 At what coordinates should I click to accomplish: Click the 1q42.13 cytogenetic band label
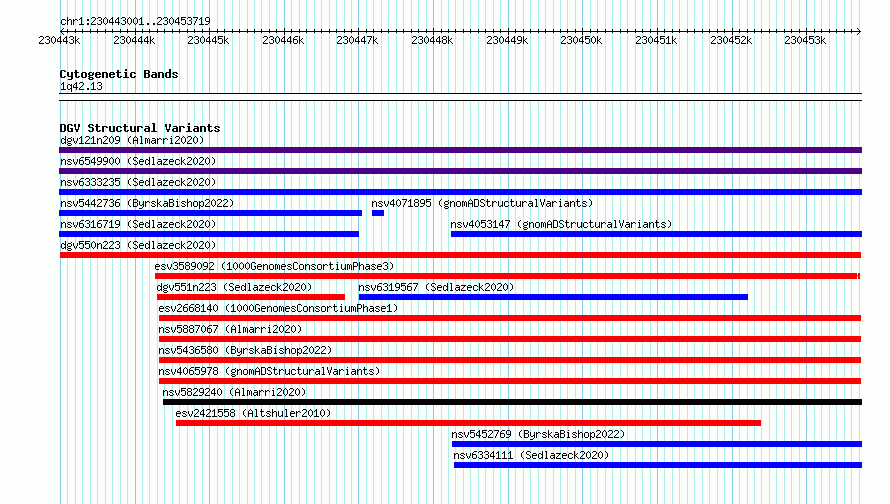[x=81, y=86]
